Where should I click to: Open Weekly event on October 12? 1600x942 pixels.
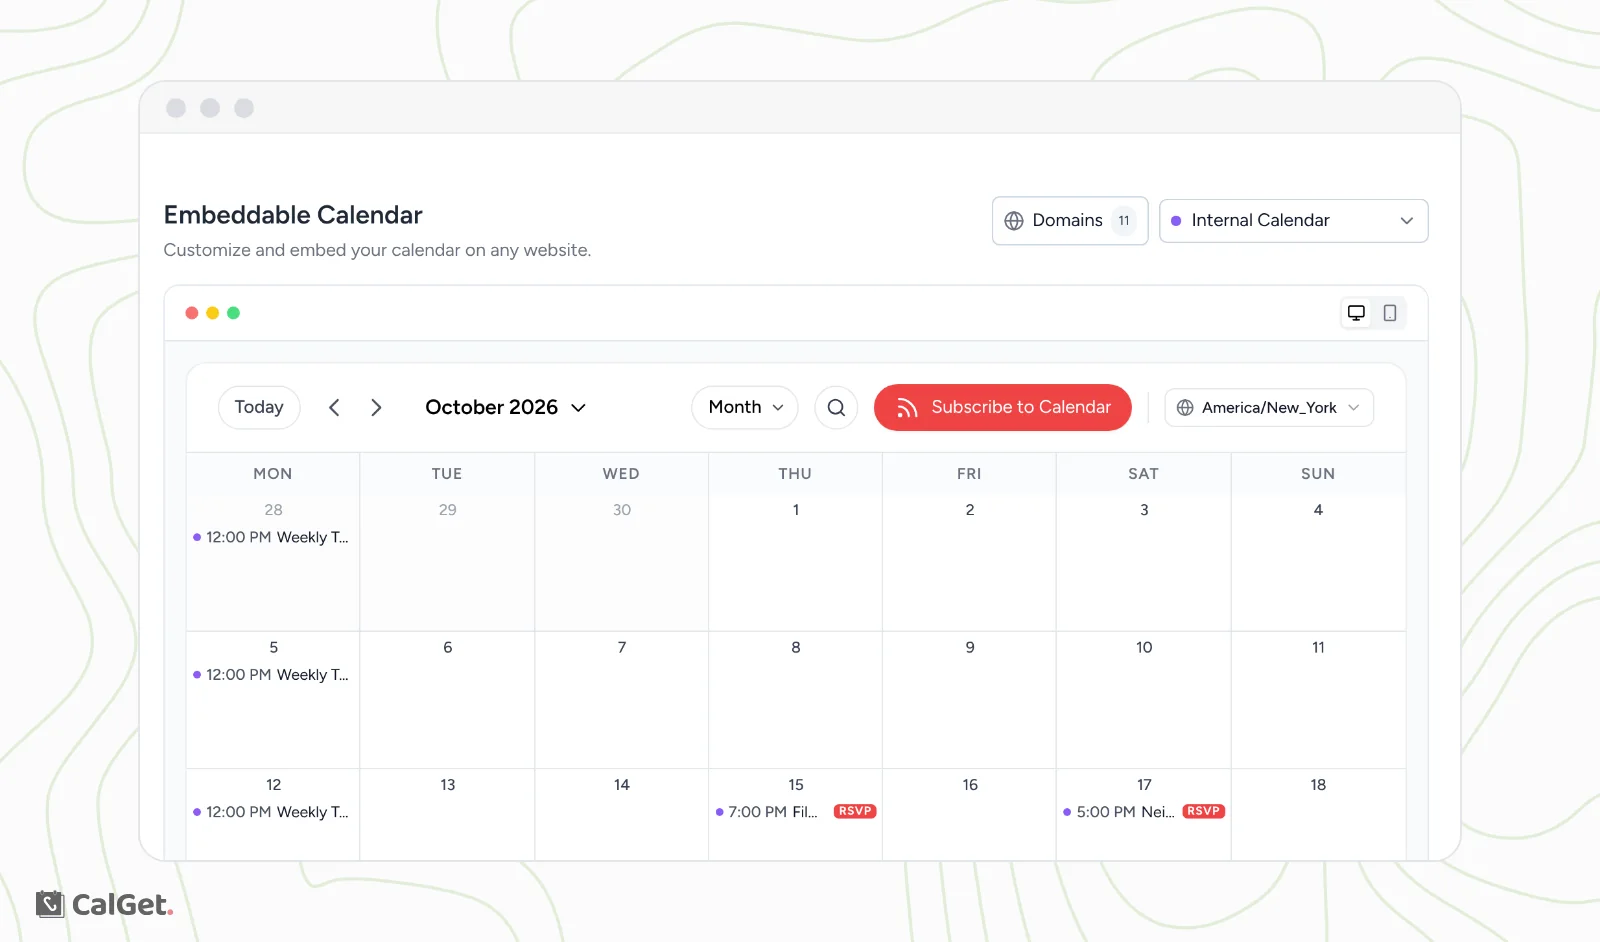(x=271, y=812)
